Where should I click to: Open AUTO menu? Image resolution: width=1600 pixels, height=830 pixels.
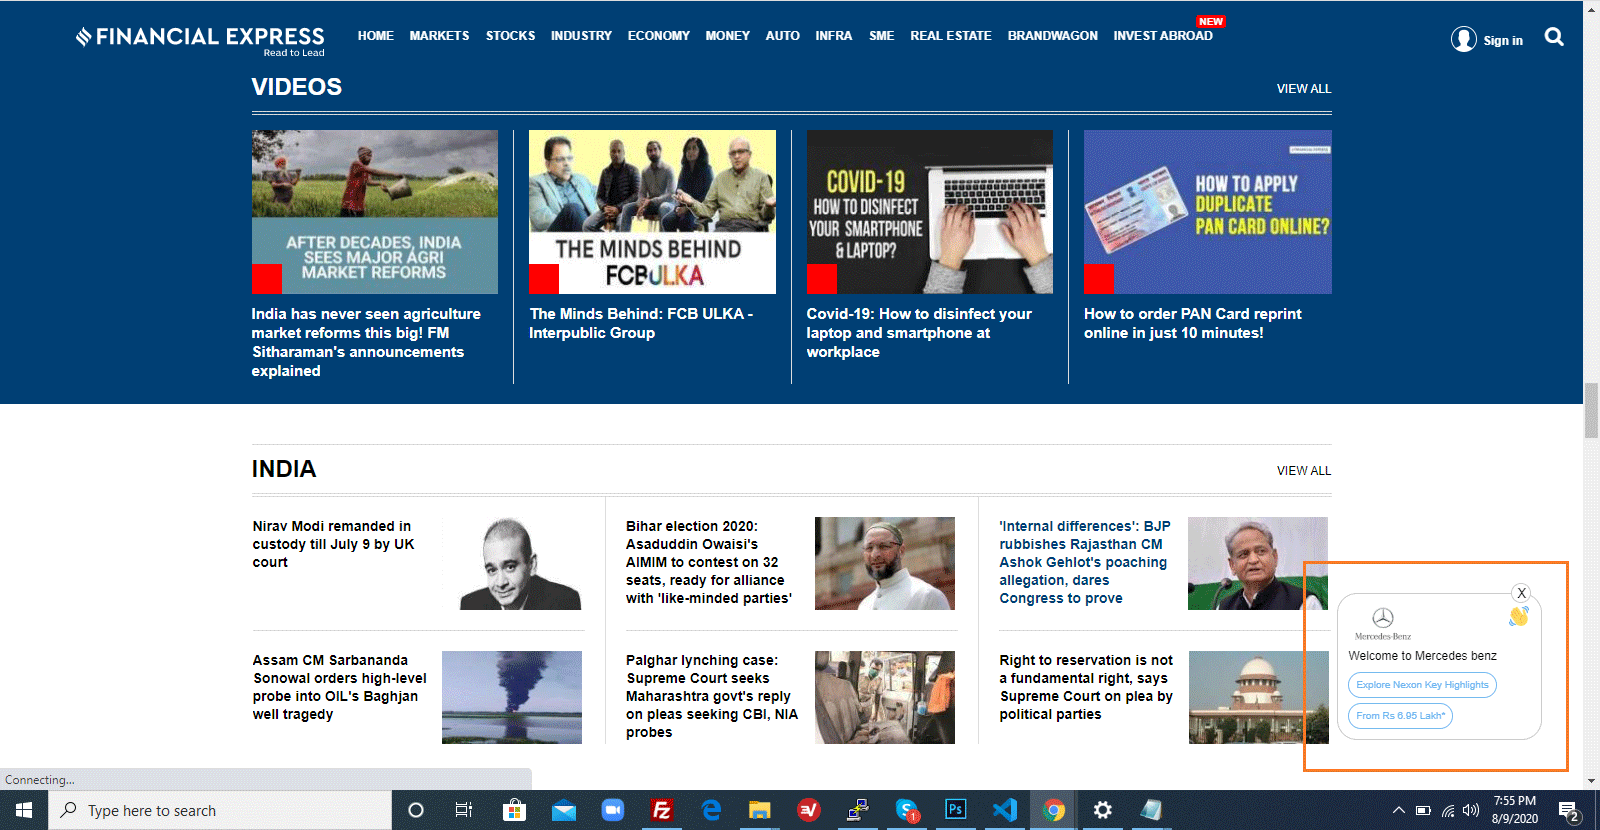coord(782,36)
